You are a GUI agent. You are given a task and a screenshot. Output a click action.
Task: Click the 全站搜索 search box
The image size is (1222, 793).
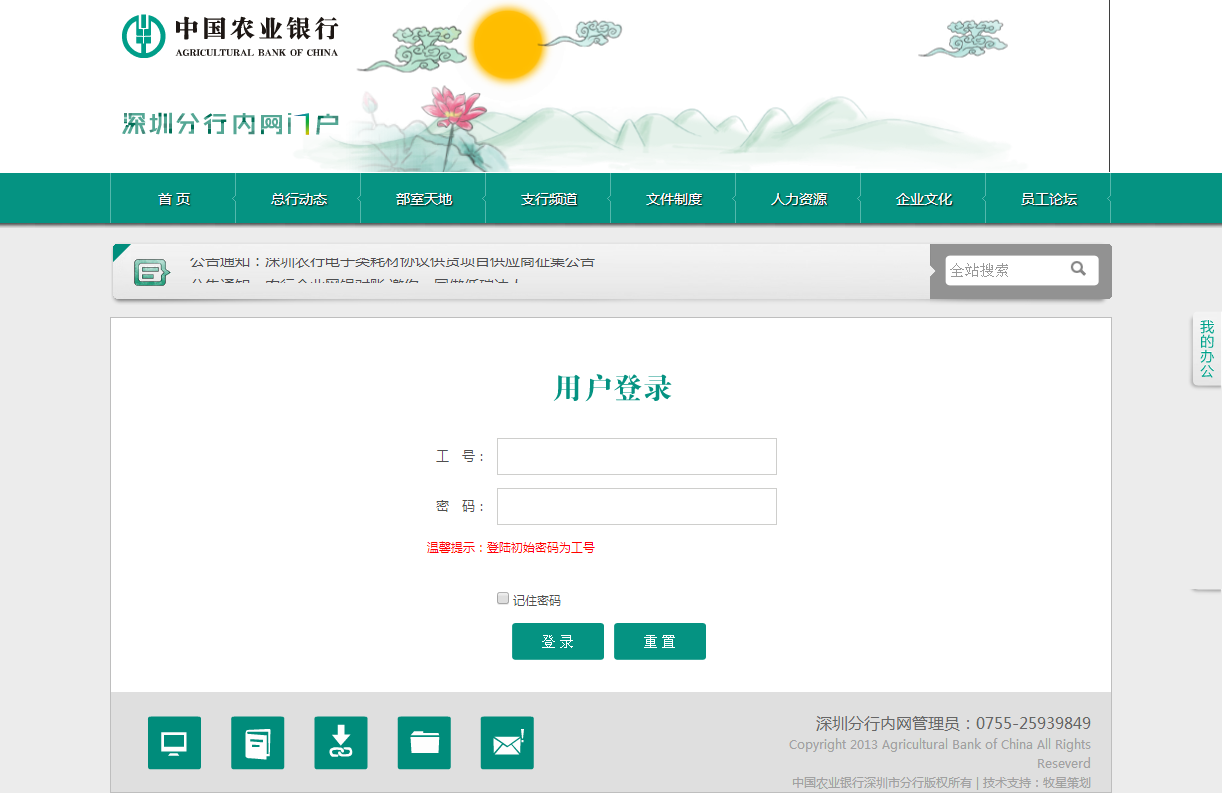pos(1003,270)
